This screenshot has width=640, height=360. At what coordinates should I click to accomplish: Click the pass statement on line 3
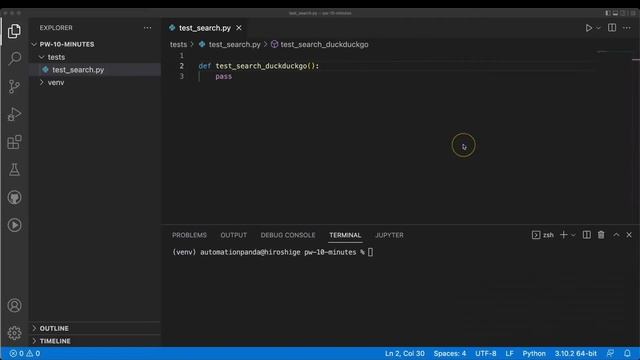tap(224, 76)
